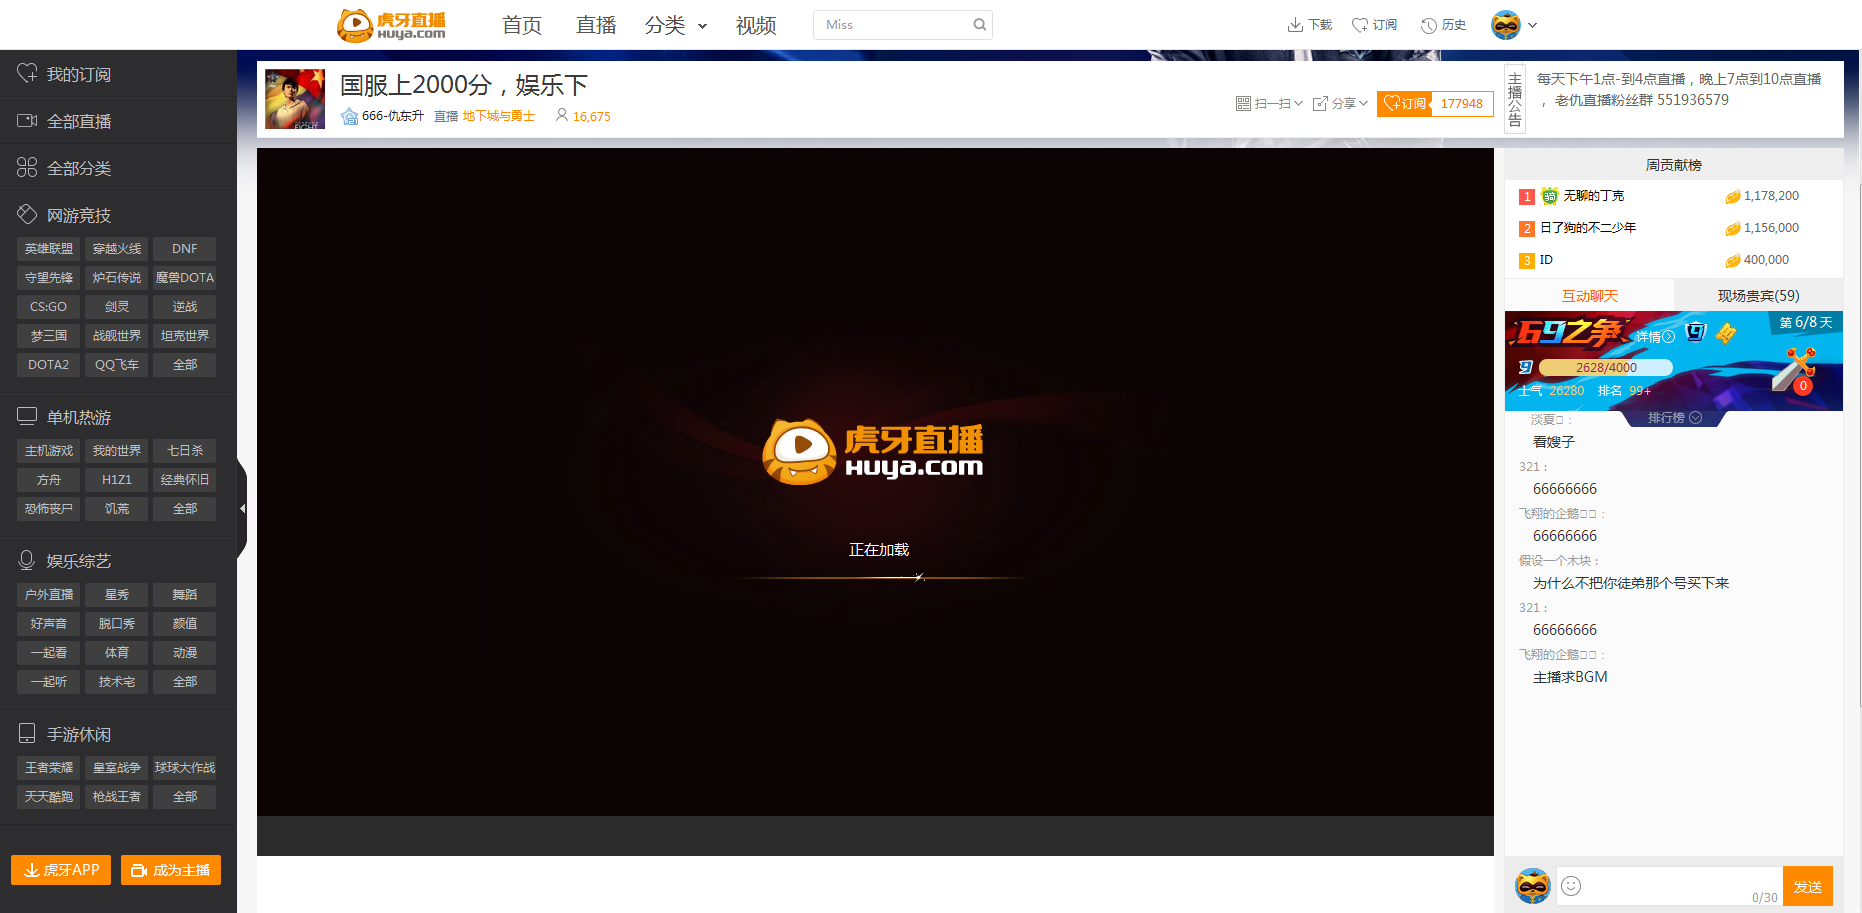
Task: Click the chat message input field
Action: [1670, 886]
